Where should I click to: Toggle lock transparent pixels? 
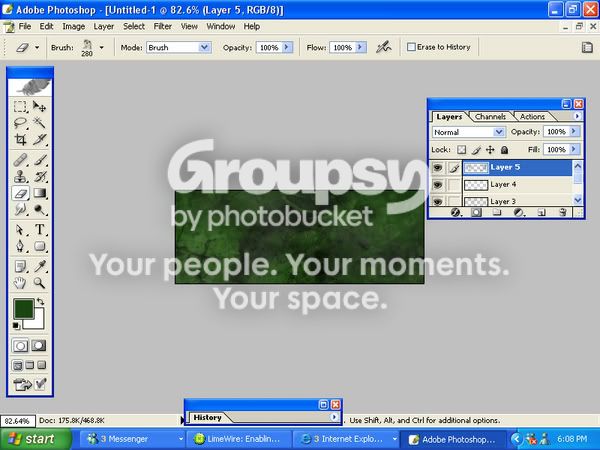pos(462,150)
